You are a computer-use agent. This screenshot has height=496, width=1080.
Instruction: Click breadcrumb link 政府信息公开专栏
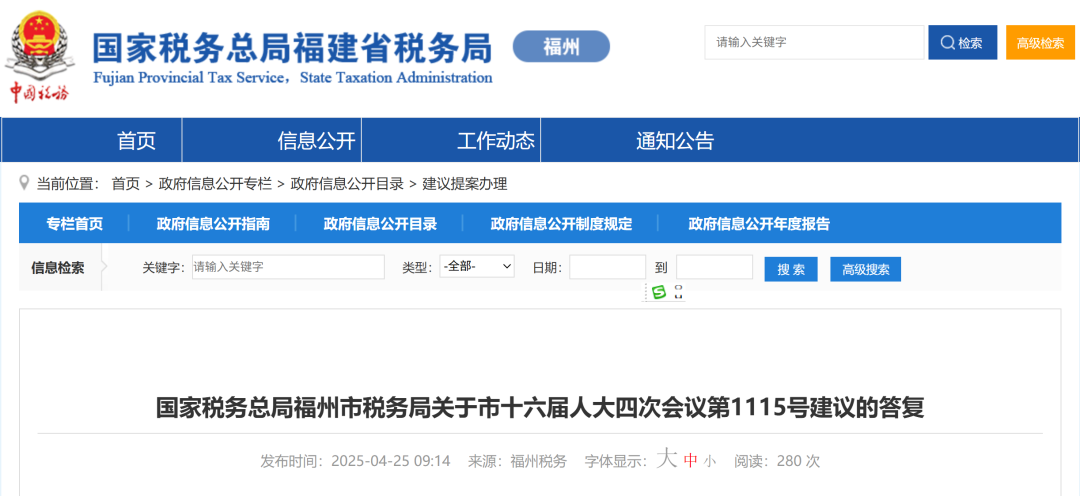[215, 184]
